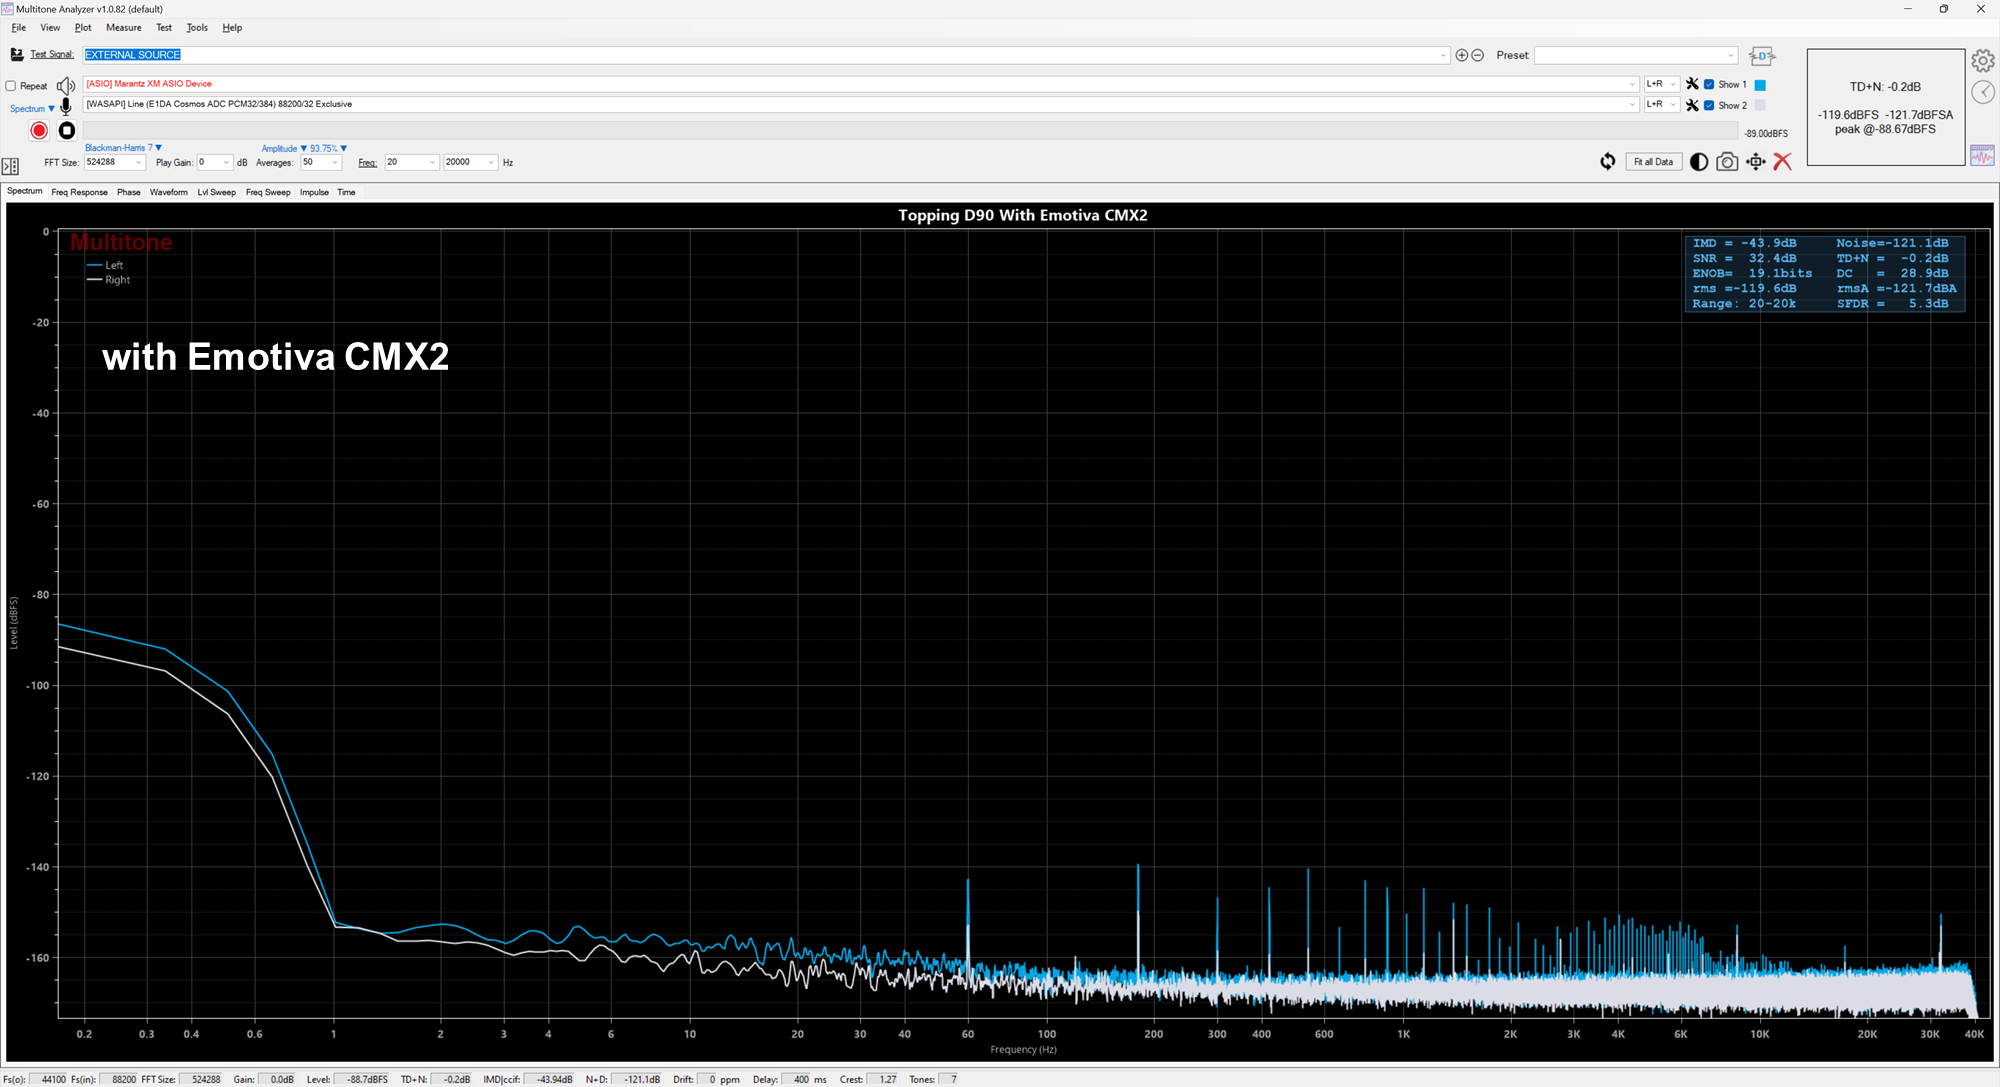Open input device settings wrench icon
Image resolution: width=2000 pixels, height=1087 pixels.
coord(1692,105)
